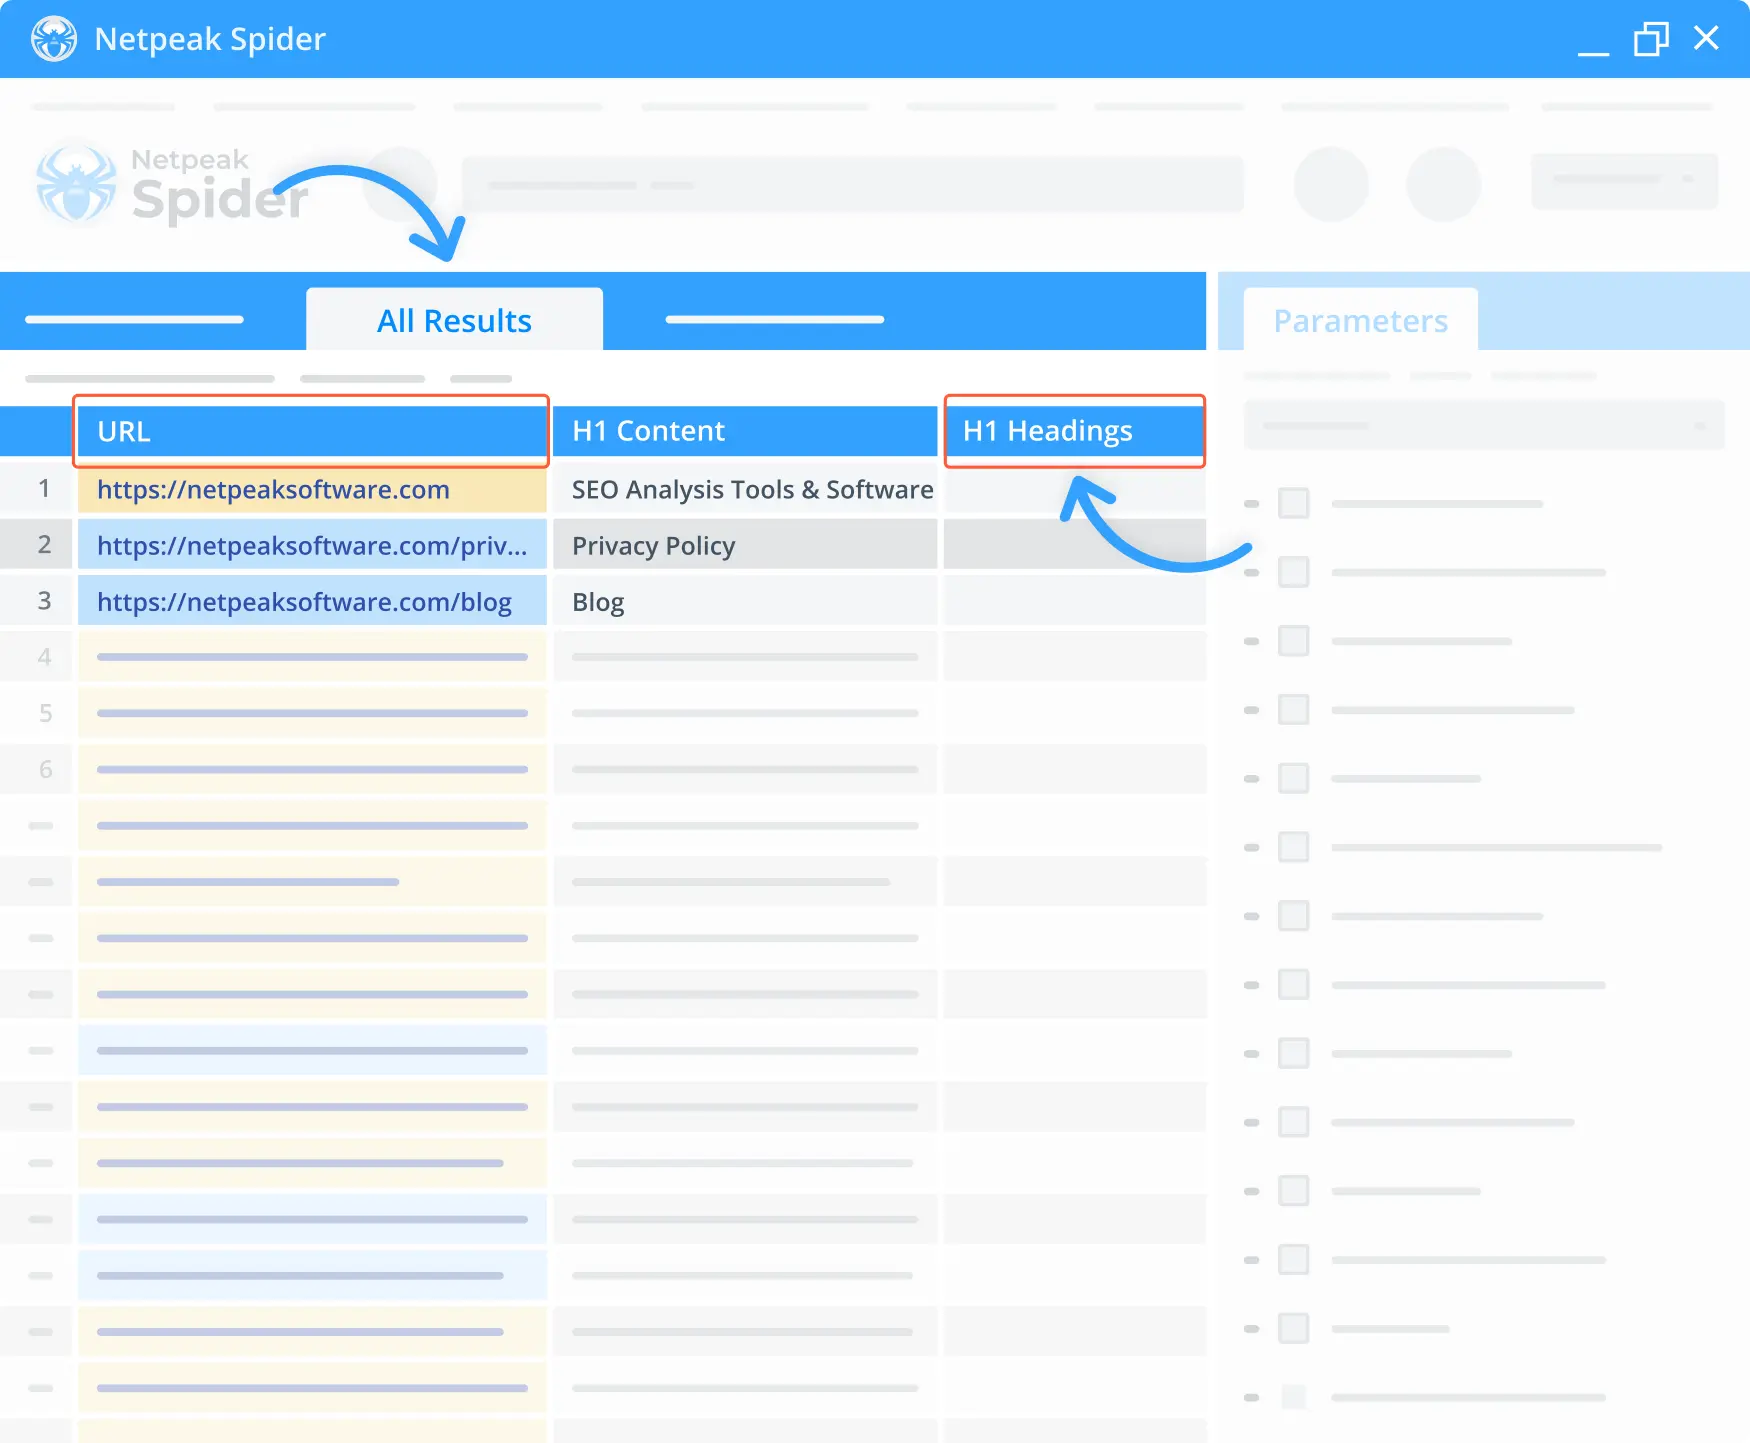The height and width of the screenshot is (1443, 1750).
Task: Select the 'Privacy Policy' H1 content cell
Action: point(745,545)
